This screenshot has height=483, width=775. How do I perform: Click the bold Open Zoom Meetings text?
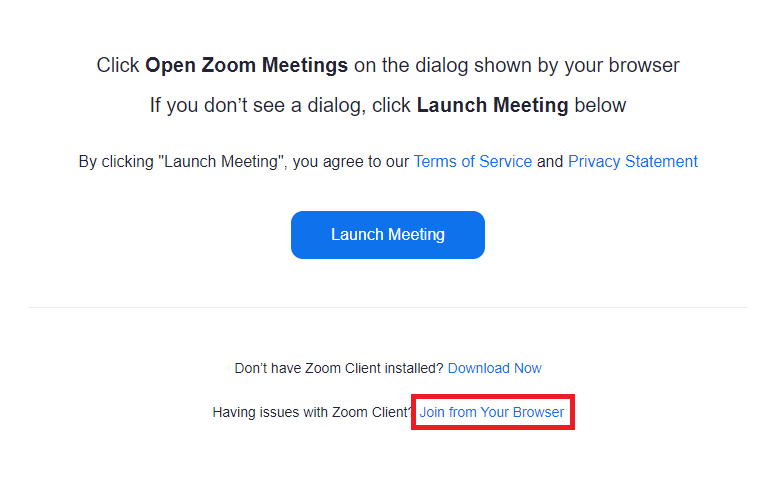(x=246, y=66)
